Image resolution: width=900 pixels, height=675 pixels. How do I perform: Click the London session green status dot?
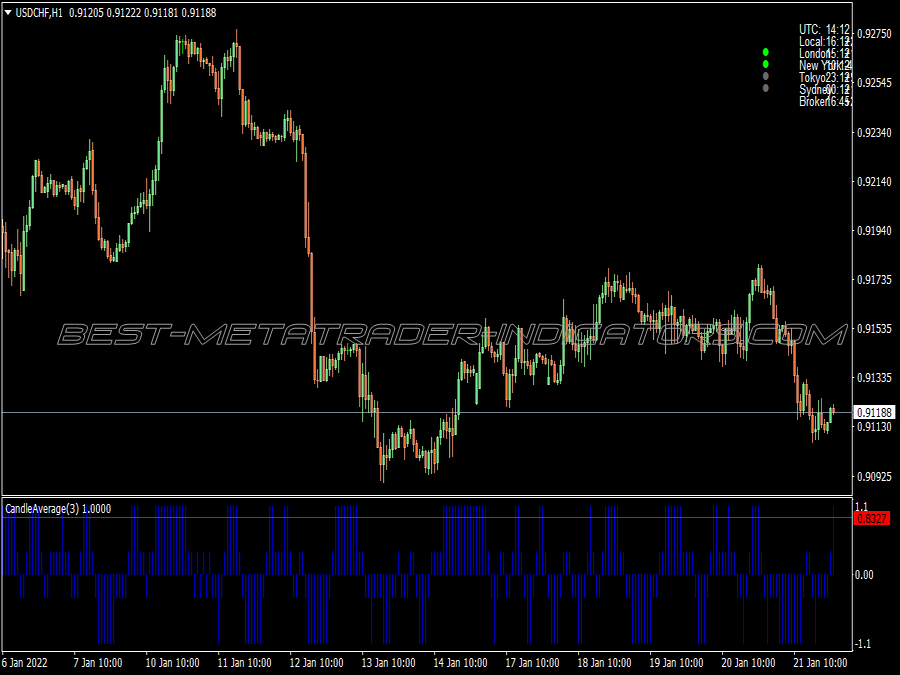click(765, 52)
